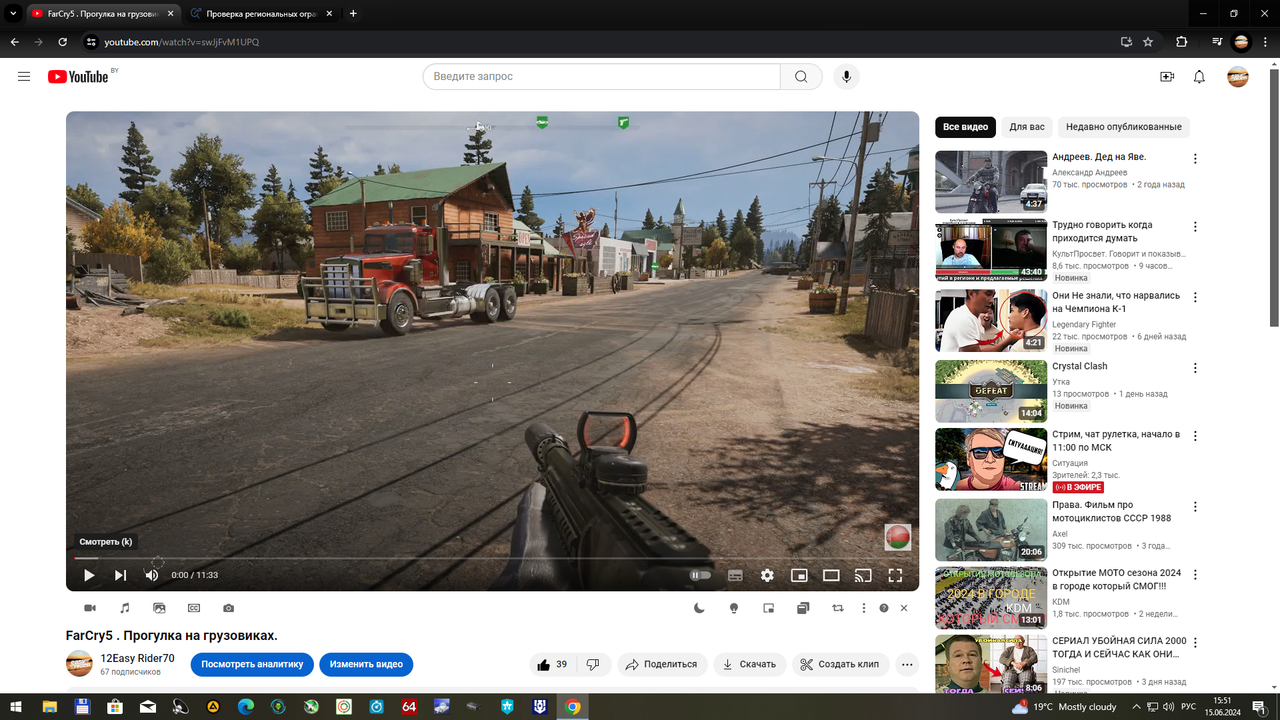Reload the page
1280x720 pixels.
(x=63, y=42)
